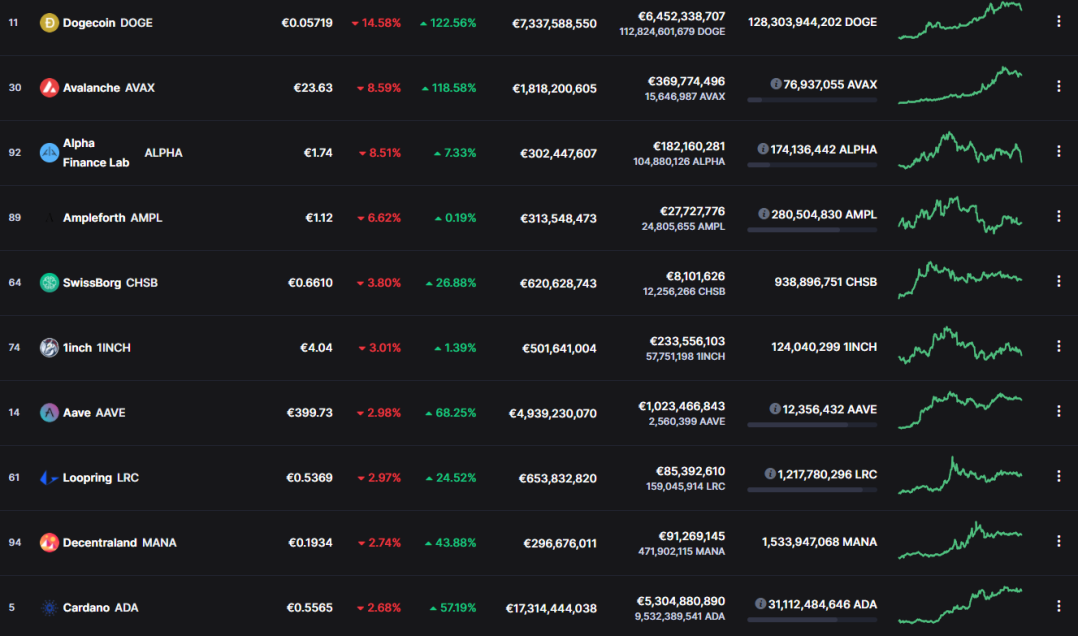Open the three-dot menu for Ampleforth

1059,217
